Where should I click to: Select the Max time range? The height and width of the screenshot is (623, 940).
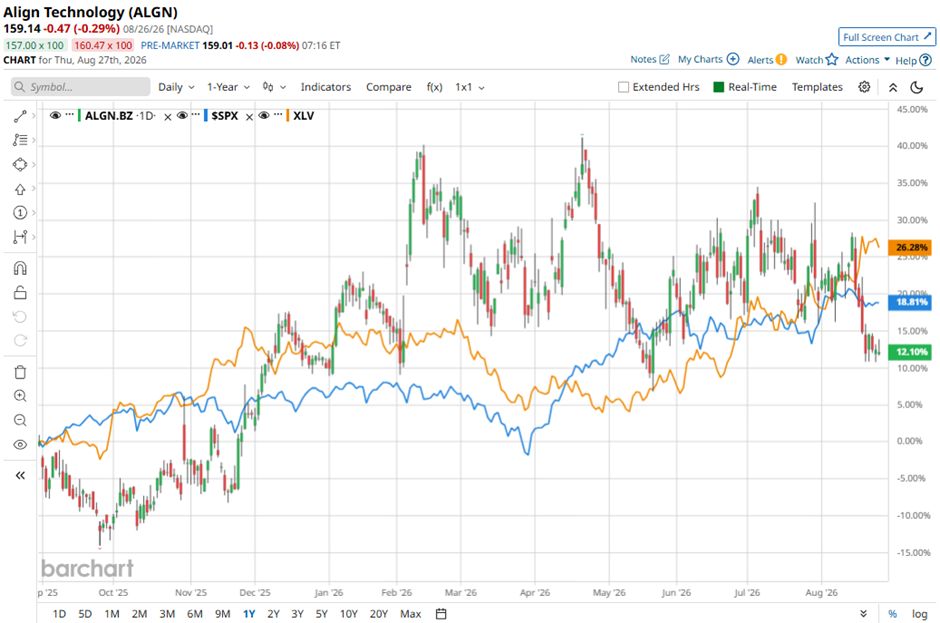[411, 613]
